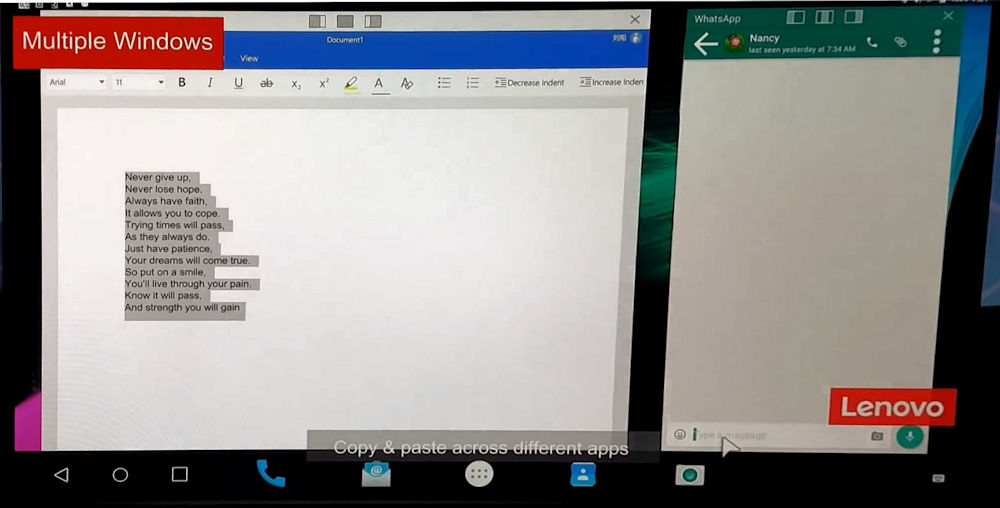Screen dimensions: 1000x508
Task: Go back from Nancy's chat in WhatsApp
Action: [x=705, y=44]
